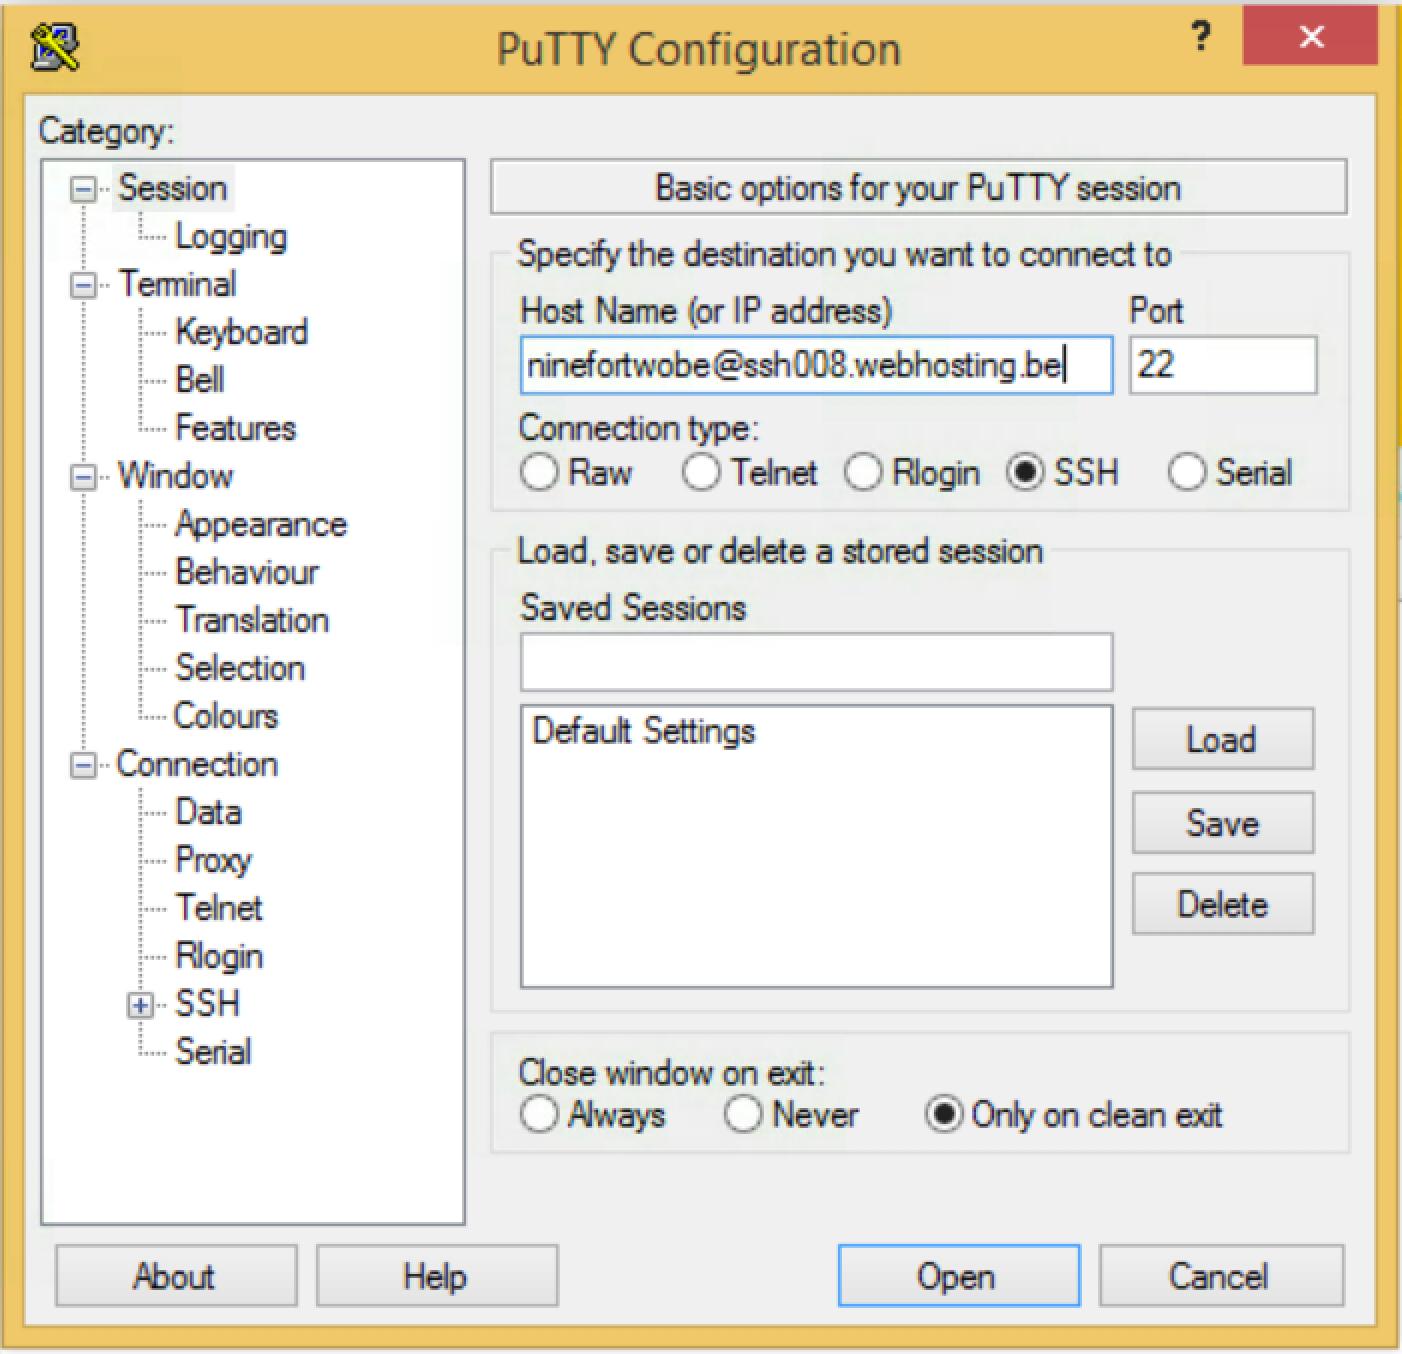The image size is (1402, 1354).
Task: Set close window on exit to Never
Action: point(743,1114)
